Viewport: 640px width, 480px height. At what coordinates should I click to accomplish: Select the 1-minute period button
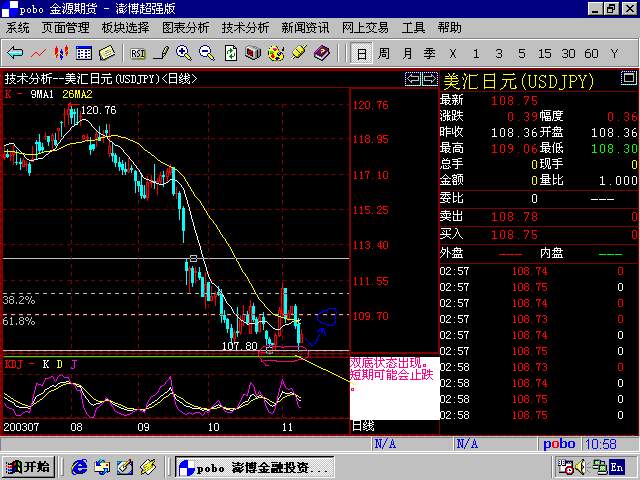[x=476, y=53]
